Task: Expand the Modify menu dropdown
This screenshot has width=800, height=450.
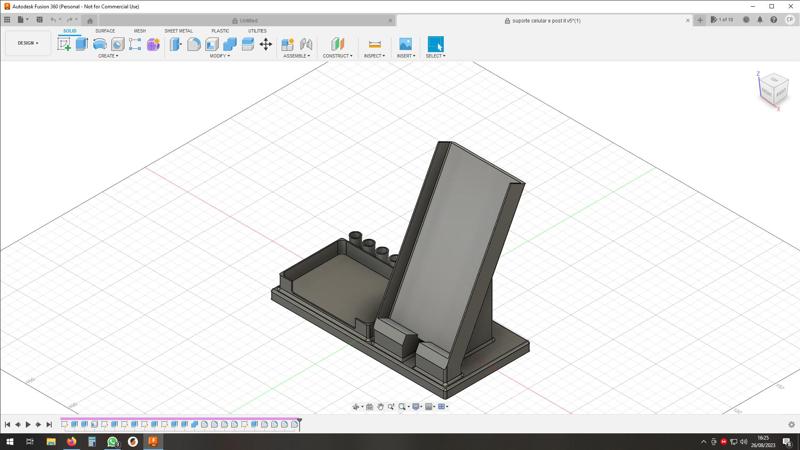Action: click(219, 56)
